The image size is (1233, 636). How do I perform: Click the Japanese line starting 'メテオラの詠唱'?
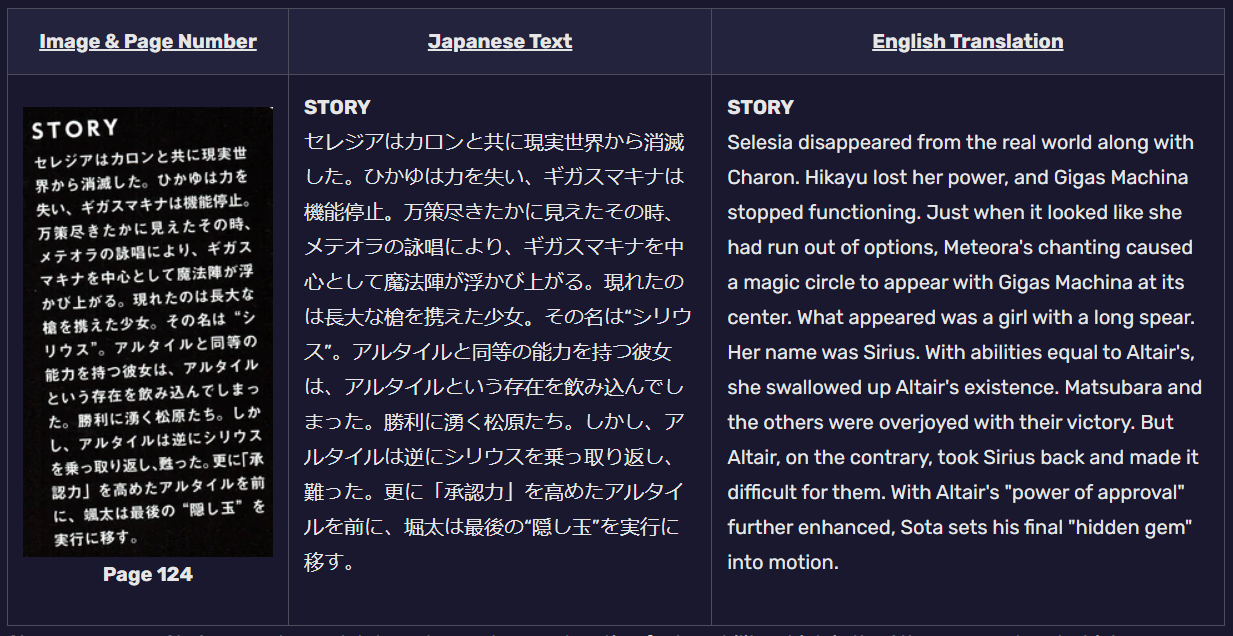coord(494,247)
